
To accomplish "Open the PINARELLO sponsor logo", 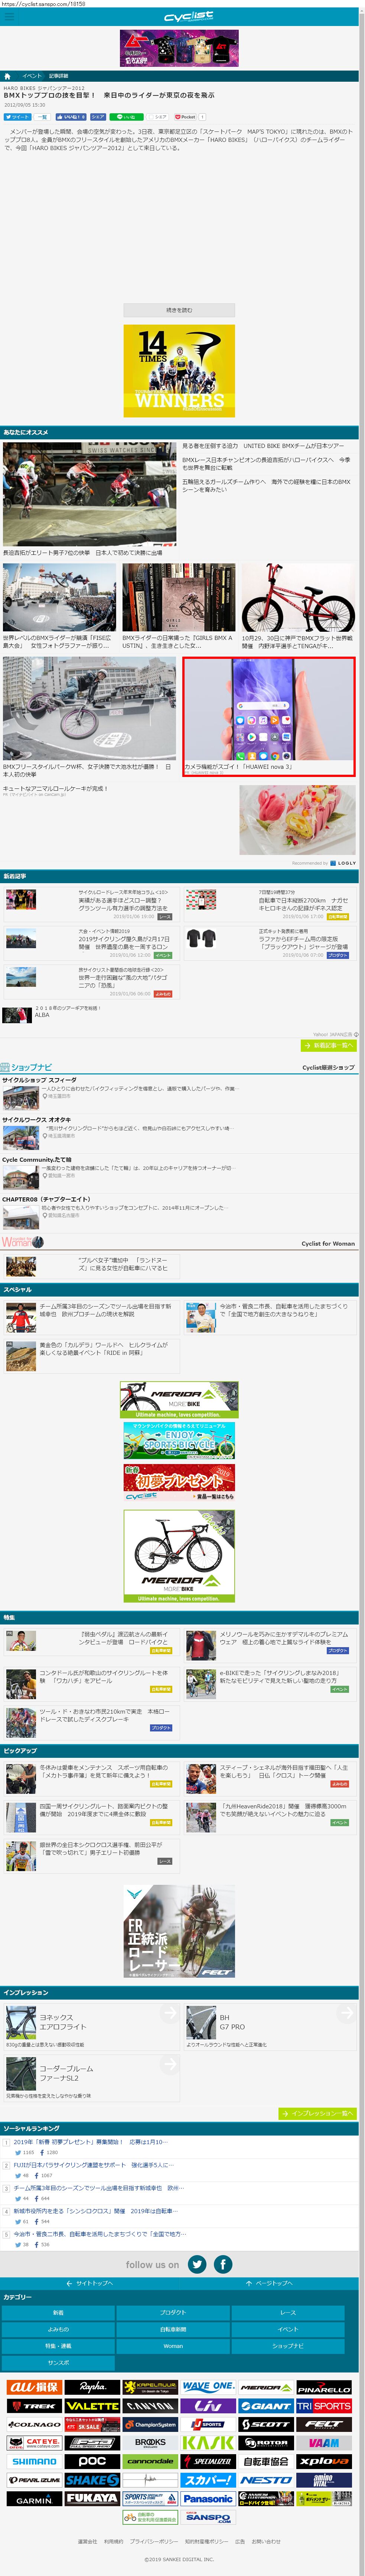I will point(324,2387).
